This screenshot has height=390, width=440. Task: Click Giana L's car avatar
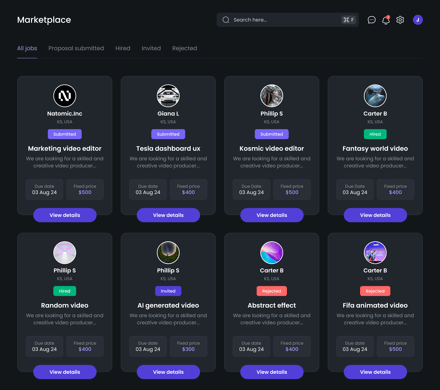(x=168, y=96)
